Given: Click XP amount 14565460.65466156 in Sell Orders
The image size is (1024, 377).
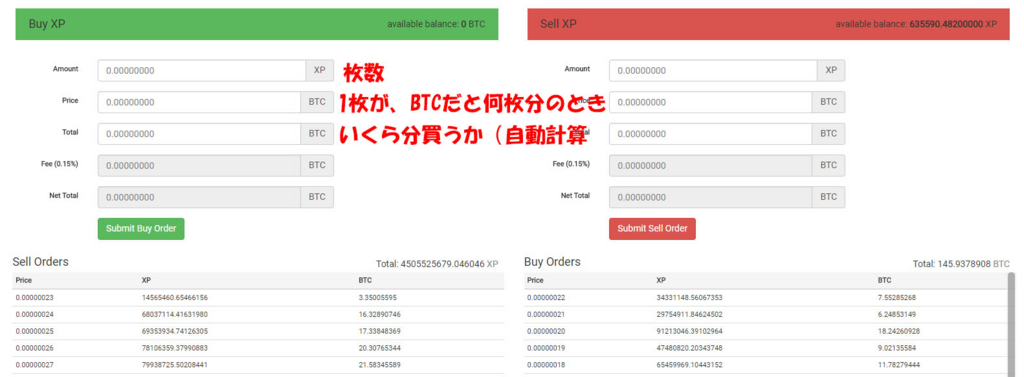Looking at the screenshot, I should pos(174,297).
